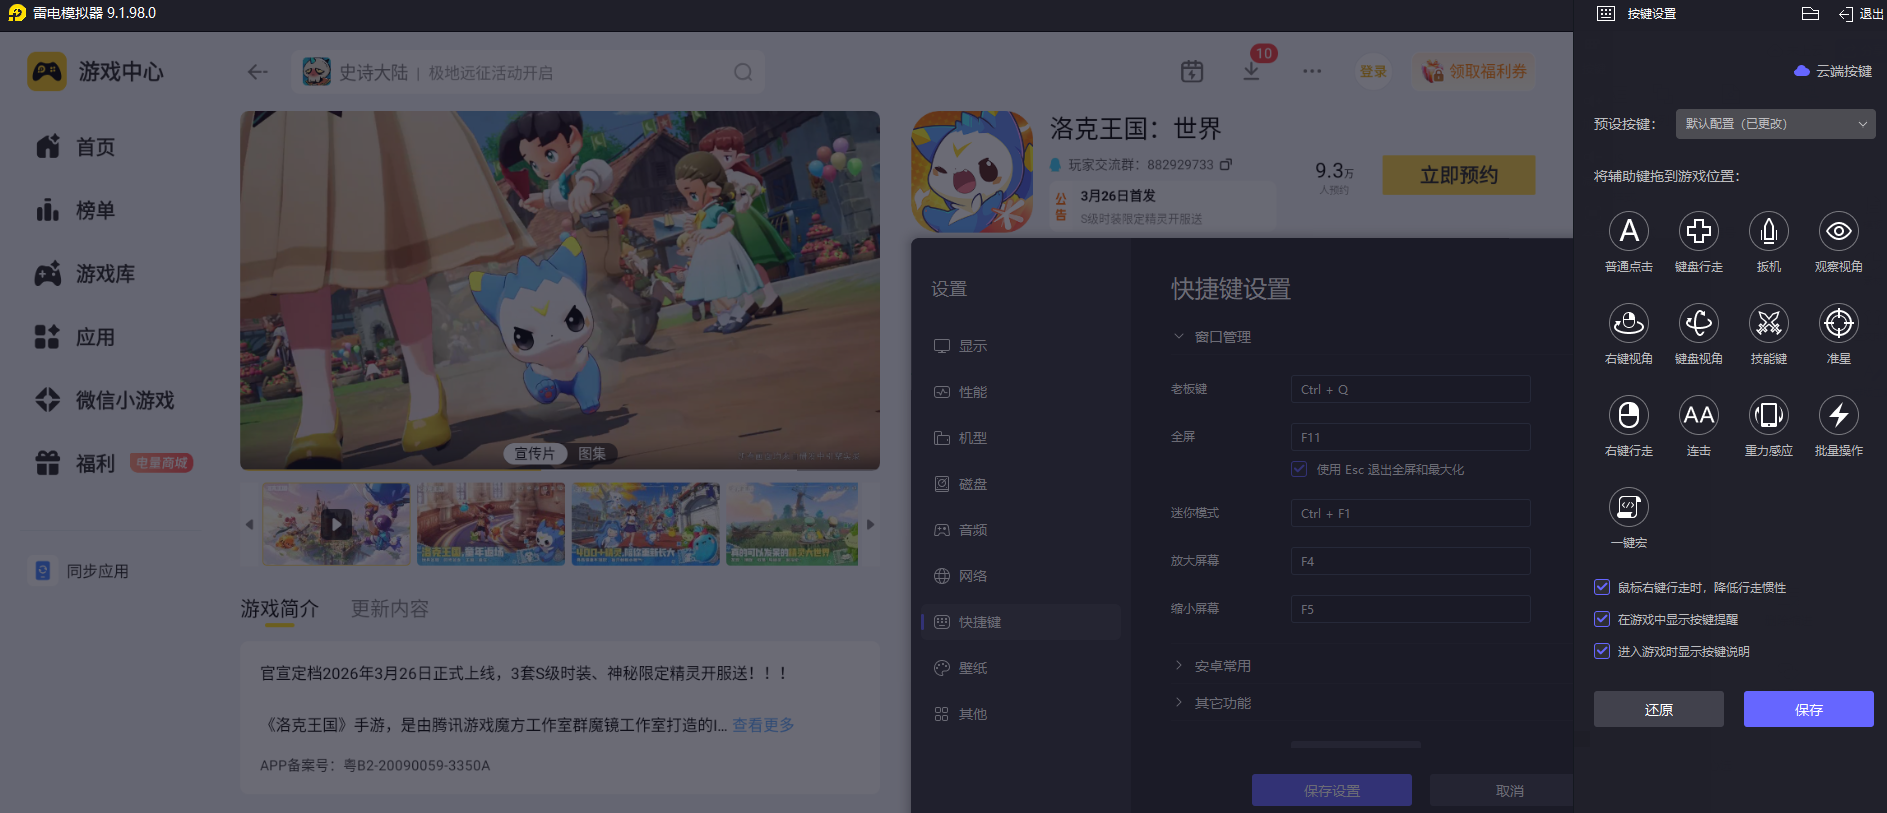
Task: Edit the 缩小屏幕 F5 shortcut field
Action: [x=1410, y=609]
